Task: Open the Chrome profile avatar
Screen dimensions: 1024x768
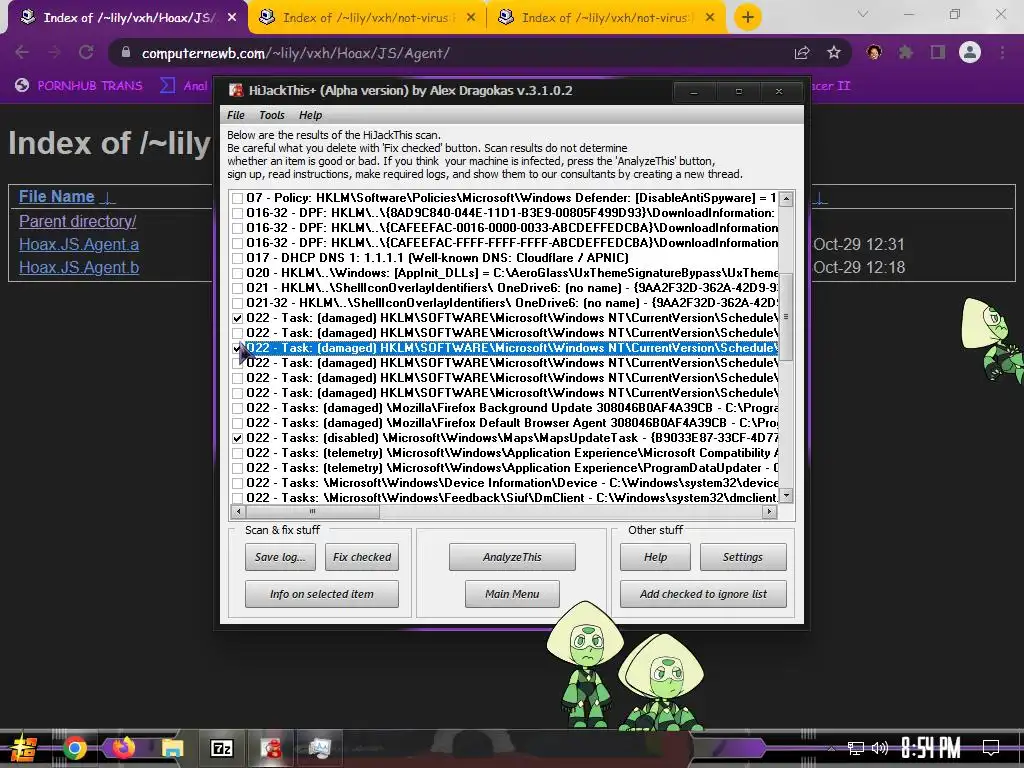Action: tap(970, 52)
